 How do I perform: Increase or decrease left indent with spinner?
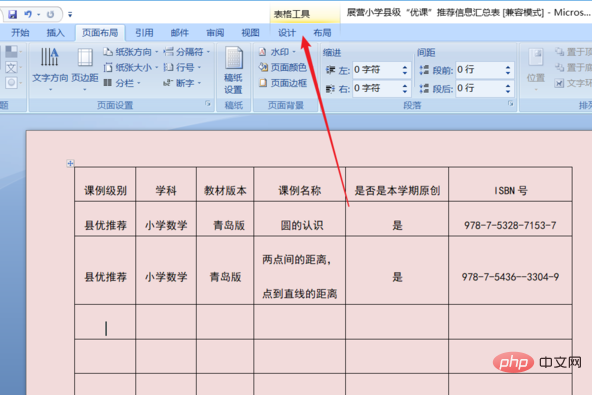coord(405,70)
